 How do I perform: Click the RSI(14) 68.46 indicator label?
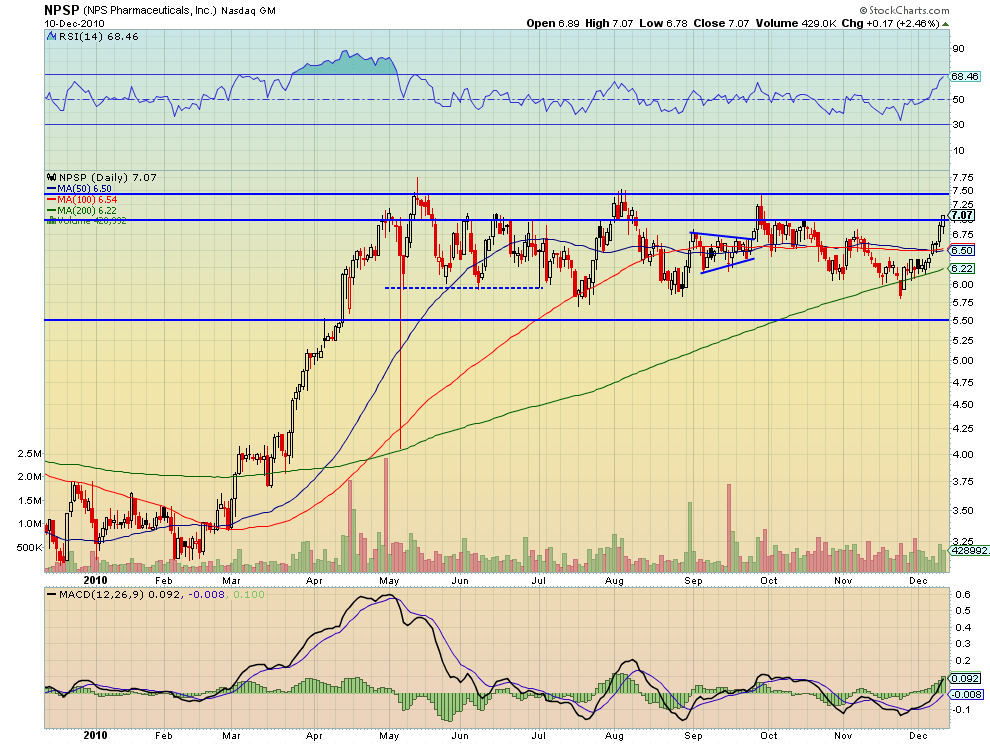pyautogui.click(x=98, y=37)
